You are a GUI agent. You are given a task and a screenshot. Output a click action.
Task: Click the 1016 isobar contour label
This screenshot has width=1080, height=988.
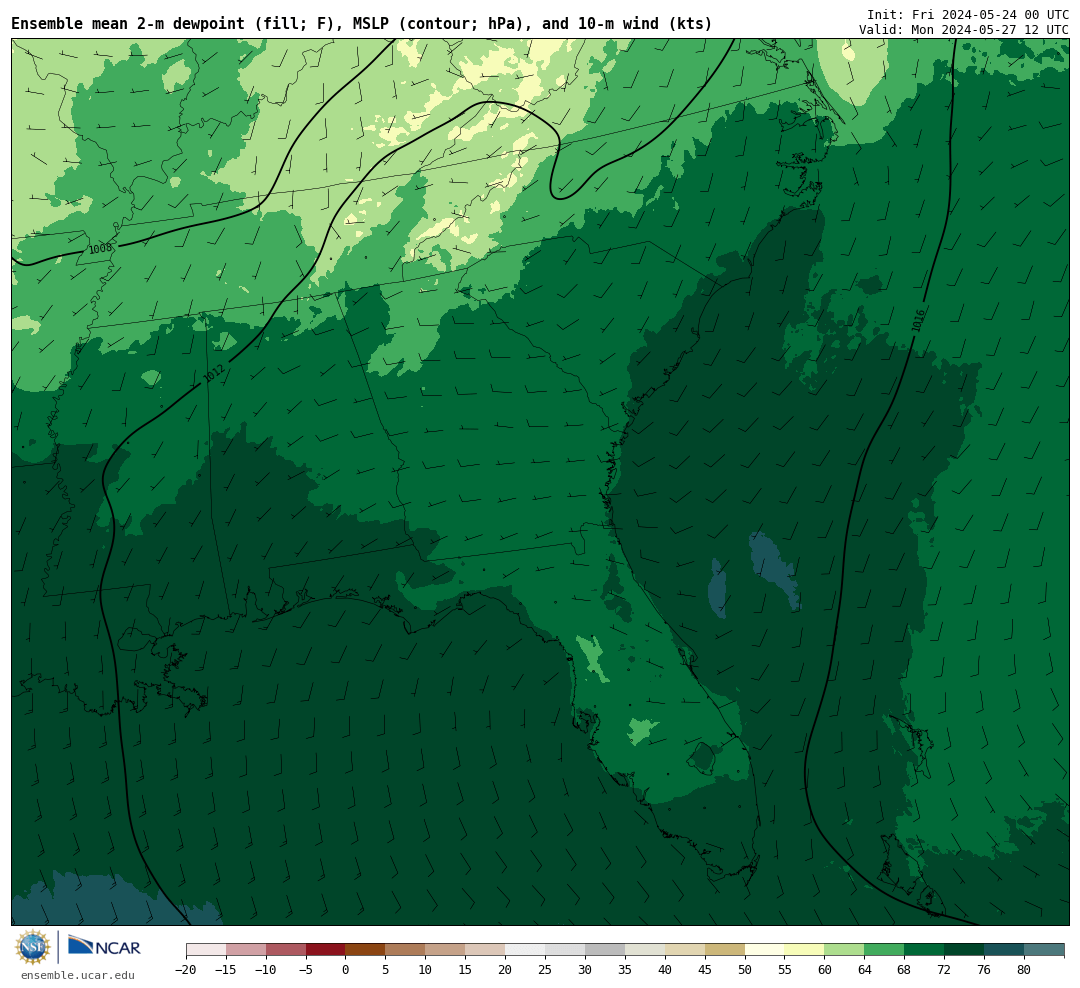pos(917,320)
